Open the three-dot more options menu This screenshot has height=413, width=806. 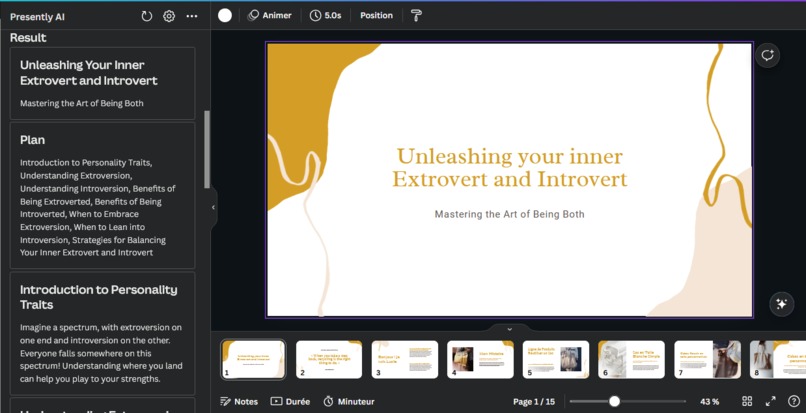(192, 16)
